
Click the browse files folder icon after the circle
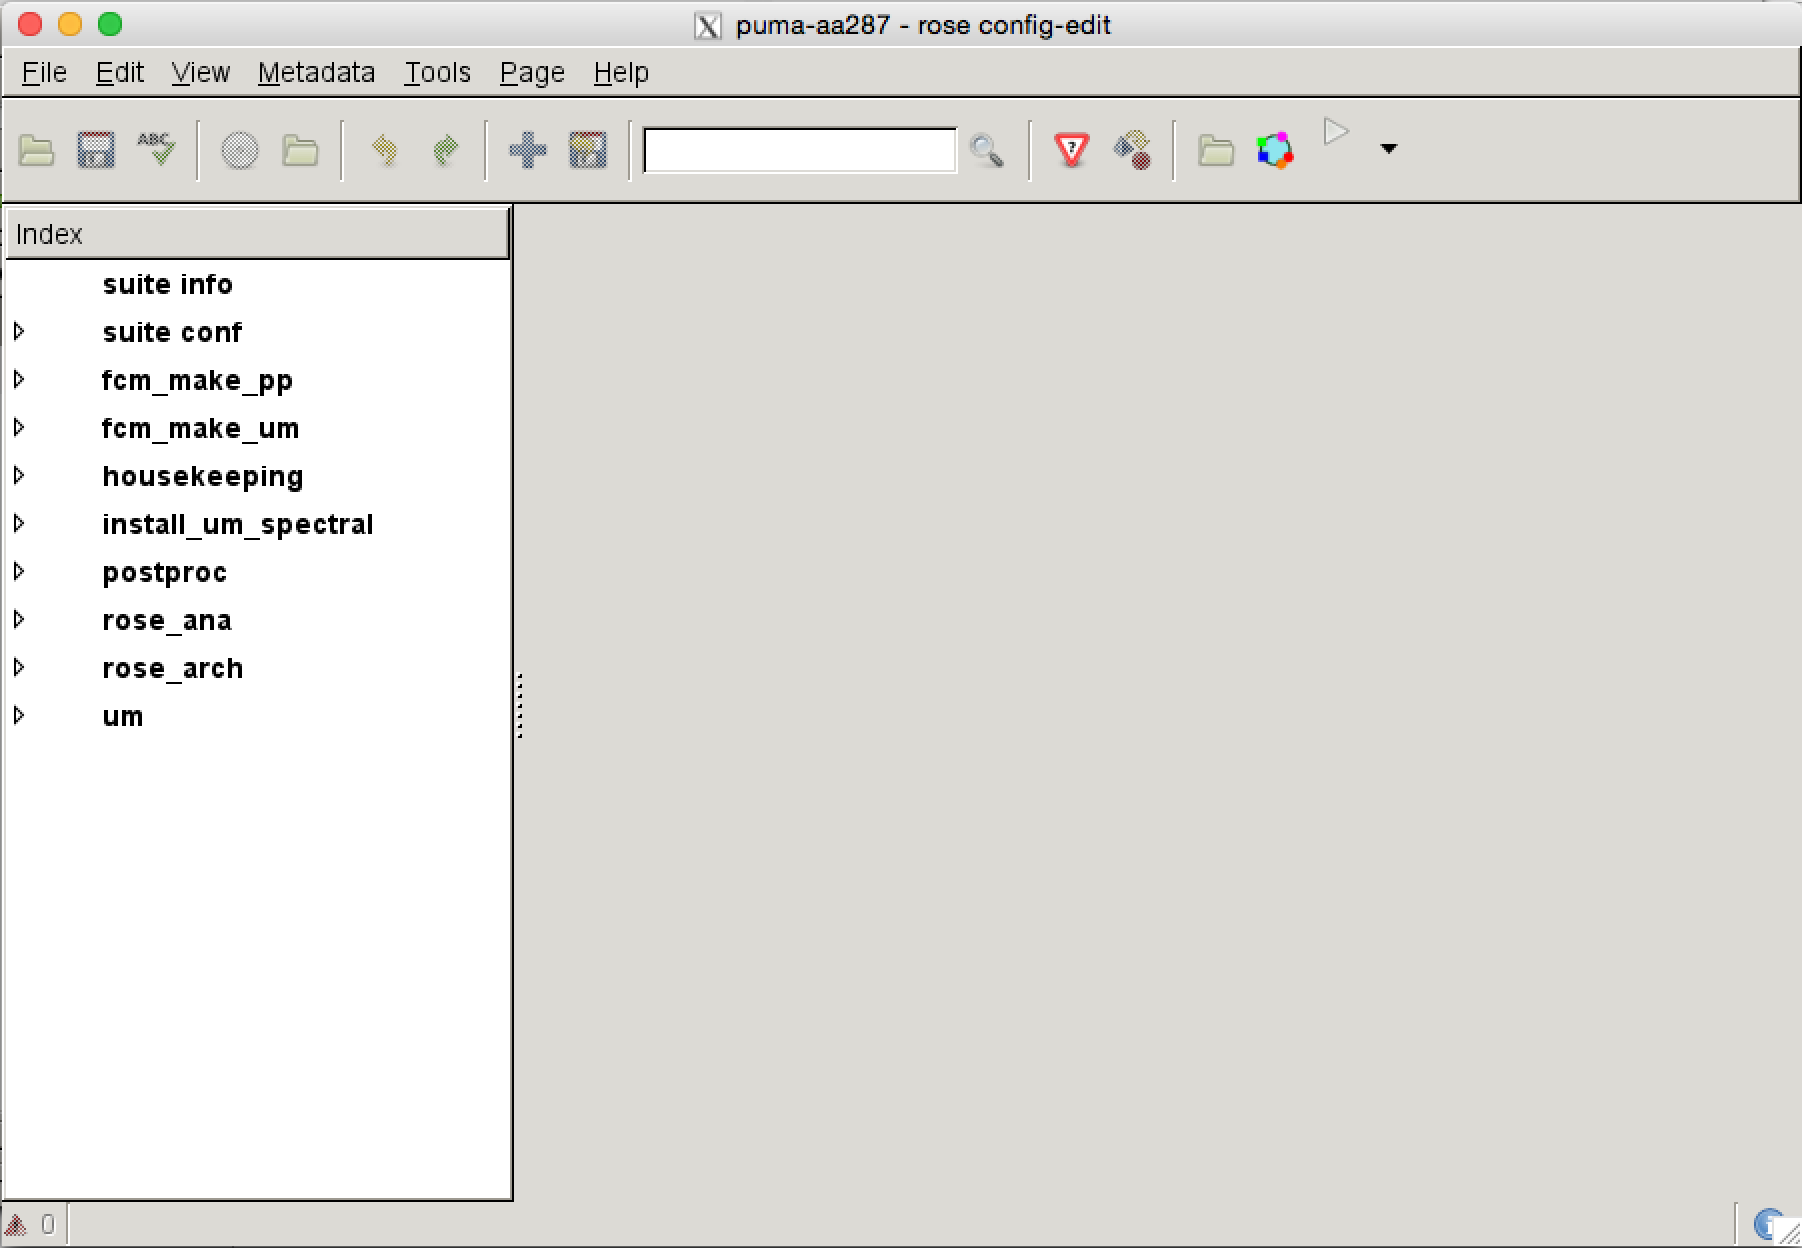[300, 151]
